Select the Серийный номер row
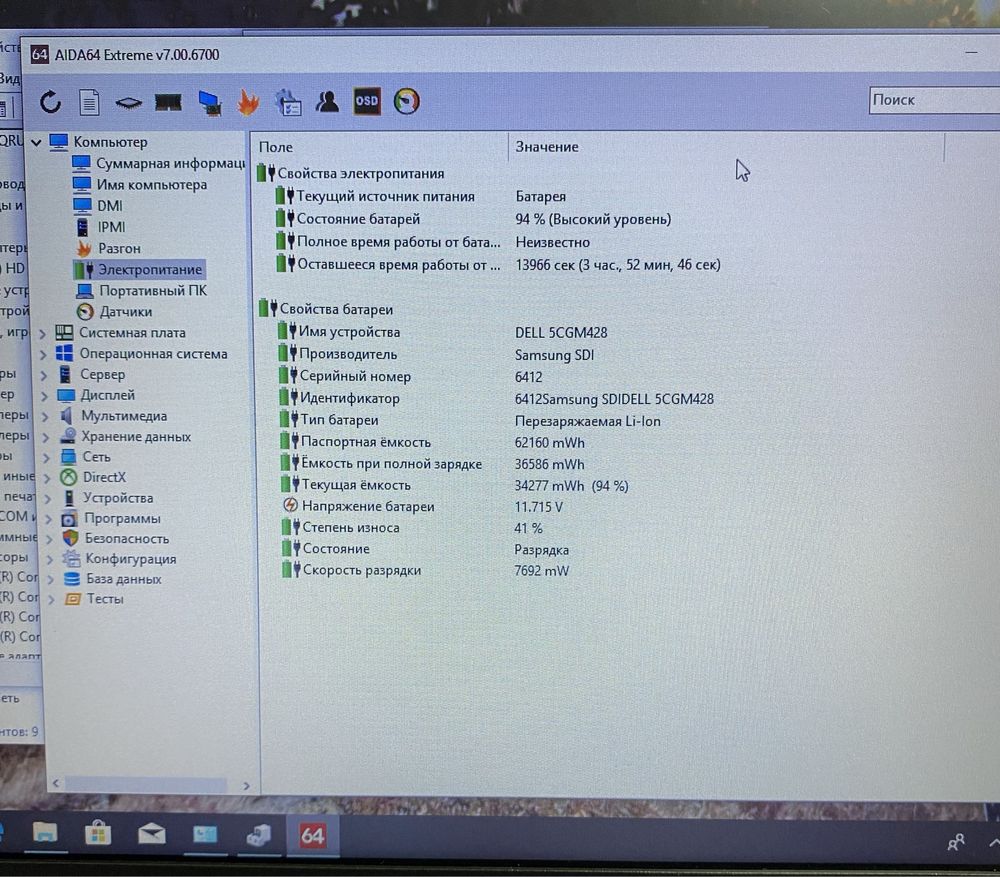 411,376
